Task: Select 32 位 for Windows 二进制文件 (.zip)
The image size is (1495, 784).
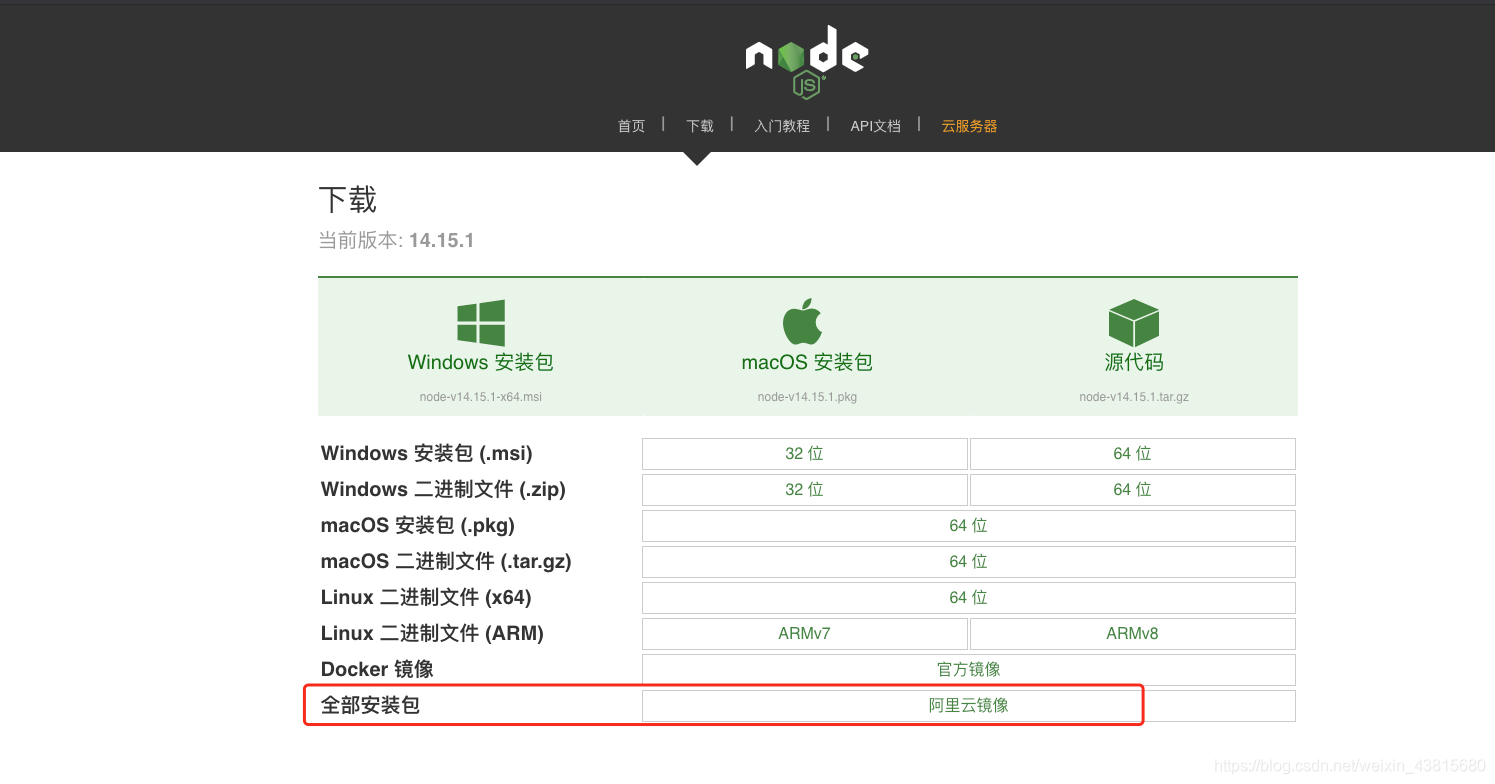Action: 805,490
